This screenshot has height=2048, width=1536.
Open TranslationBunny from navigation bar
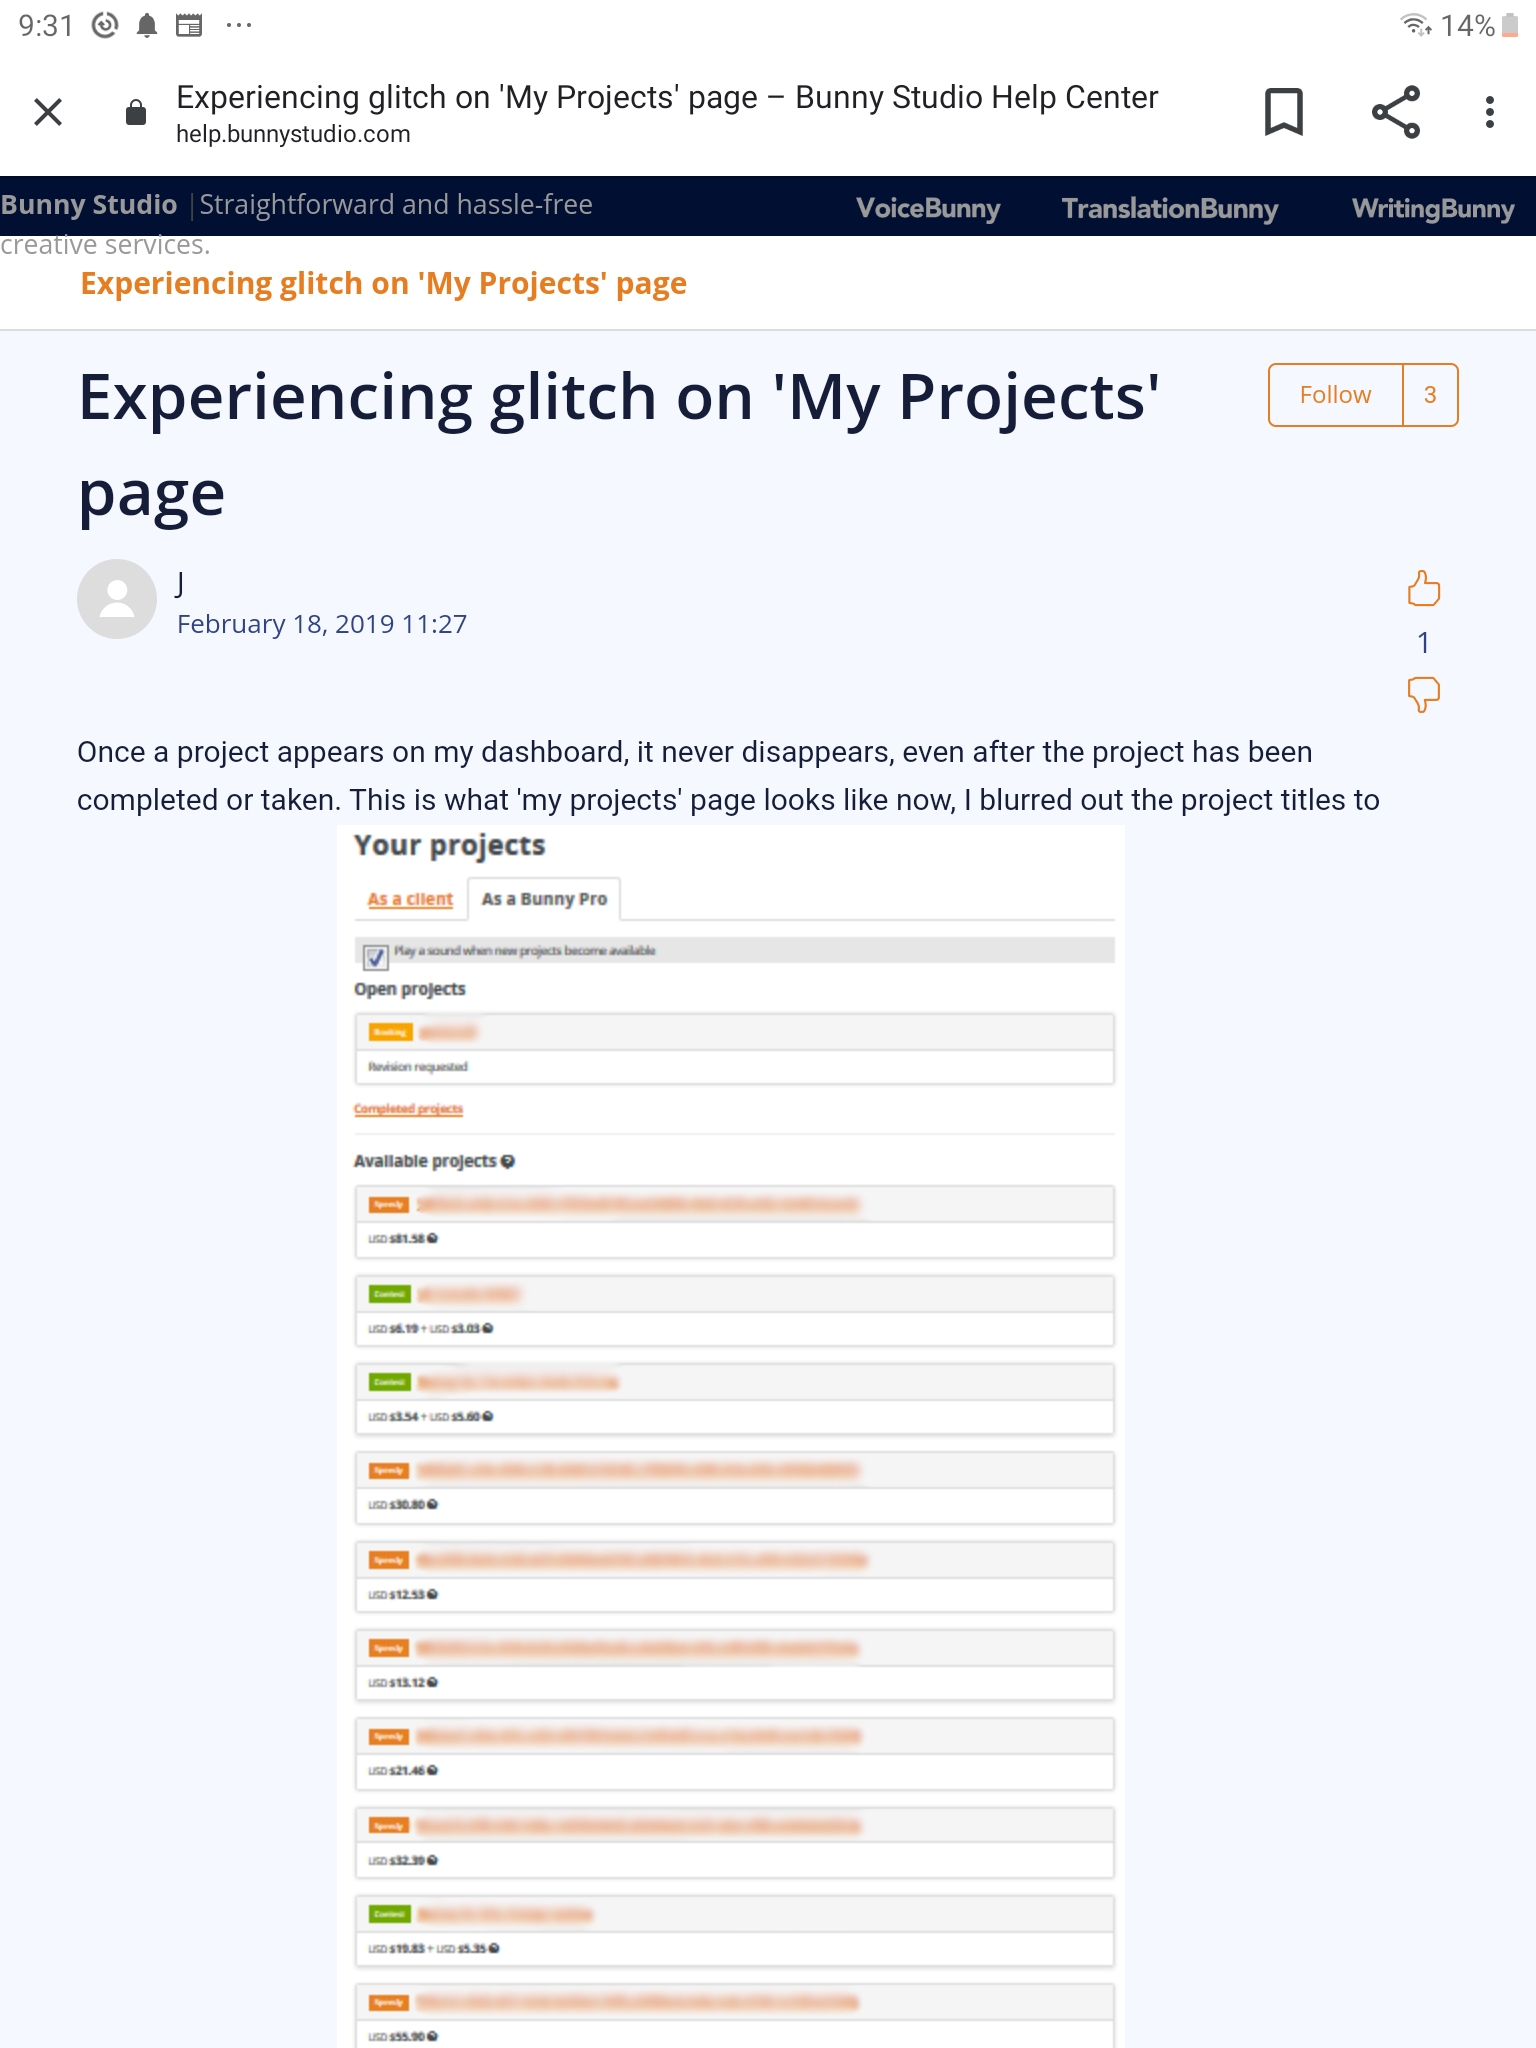pyautogui.click(x=1169, y=208)
